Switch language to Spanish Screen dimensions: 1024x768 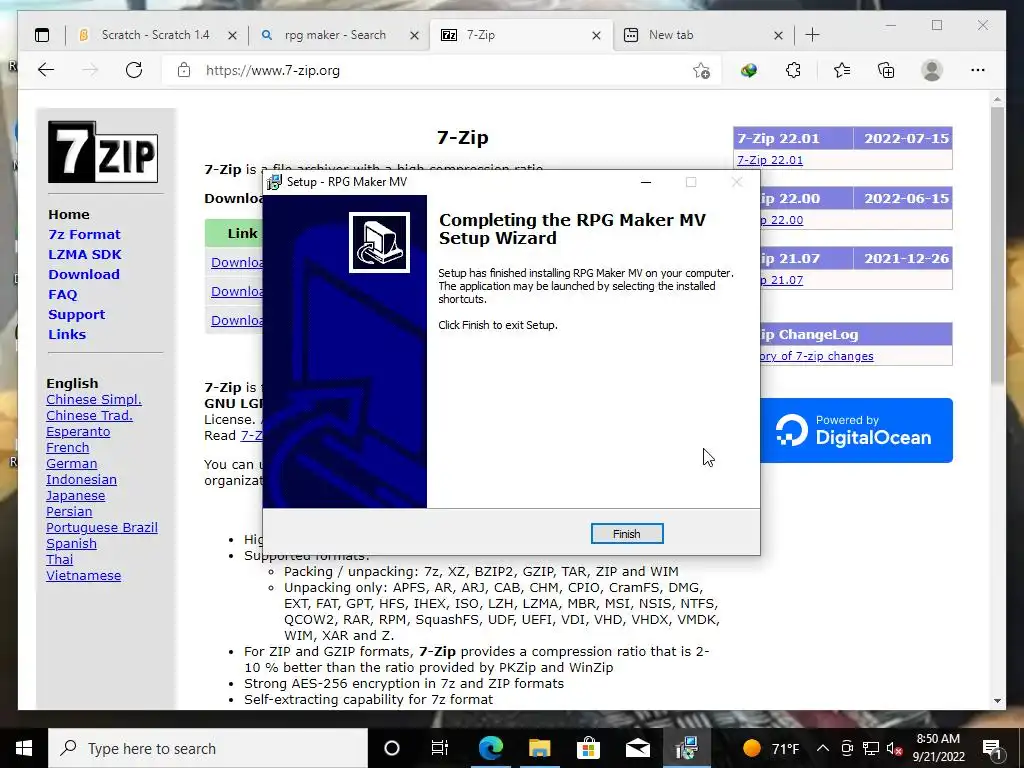pyautogui.click(x=71, y=543)
